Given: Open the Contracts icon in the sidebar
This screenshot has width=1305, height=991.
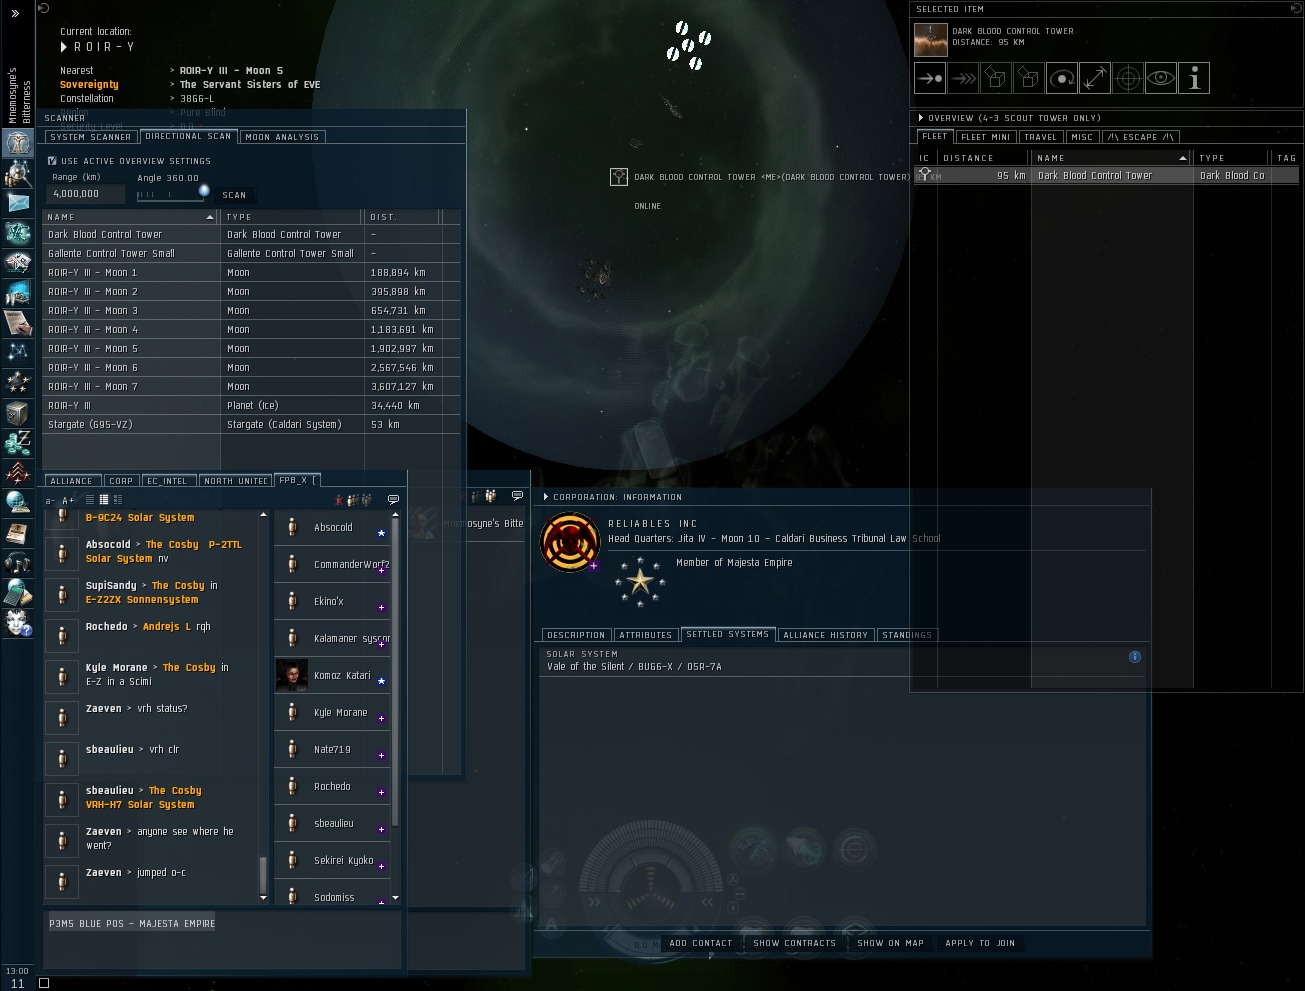Looking at the screenshot, I should tap(17, 323).
